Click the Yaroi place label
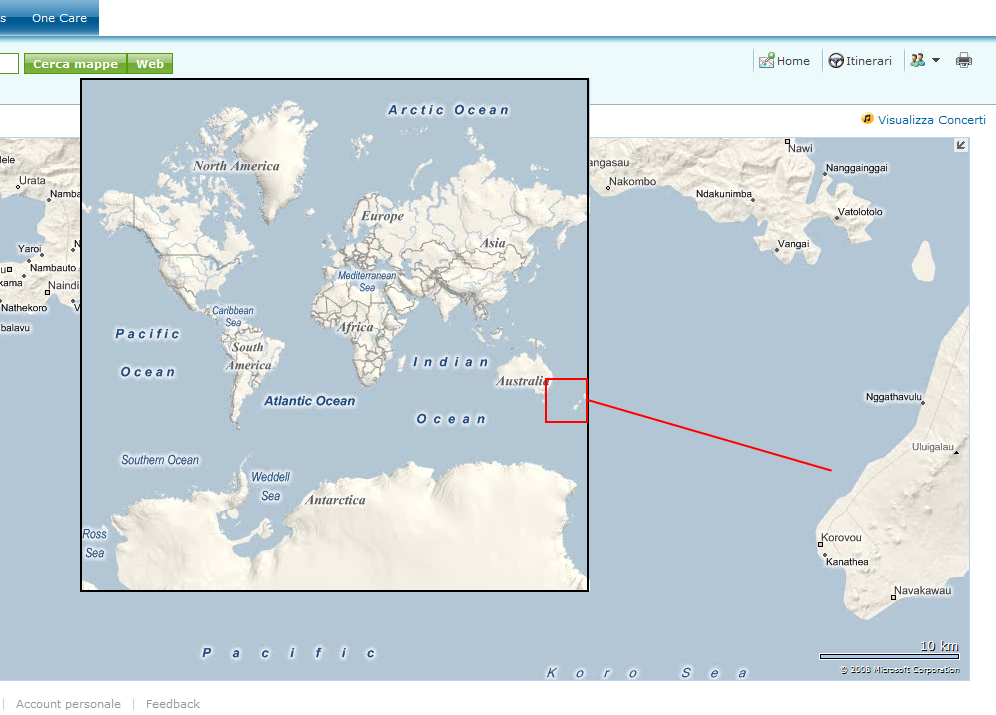Screen dimensions: 996x715 tap(29, 249)
